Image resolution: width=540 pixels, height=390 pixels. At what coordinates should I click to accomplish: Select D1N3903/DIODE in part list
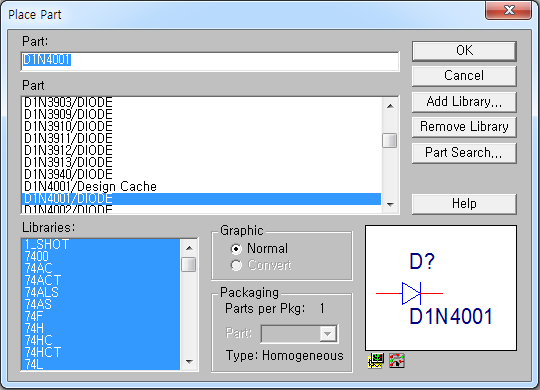202,102
